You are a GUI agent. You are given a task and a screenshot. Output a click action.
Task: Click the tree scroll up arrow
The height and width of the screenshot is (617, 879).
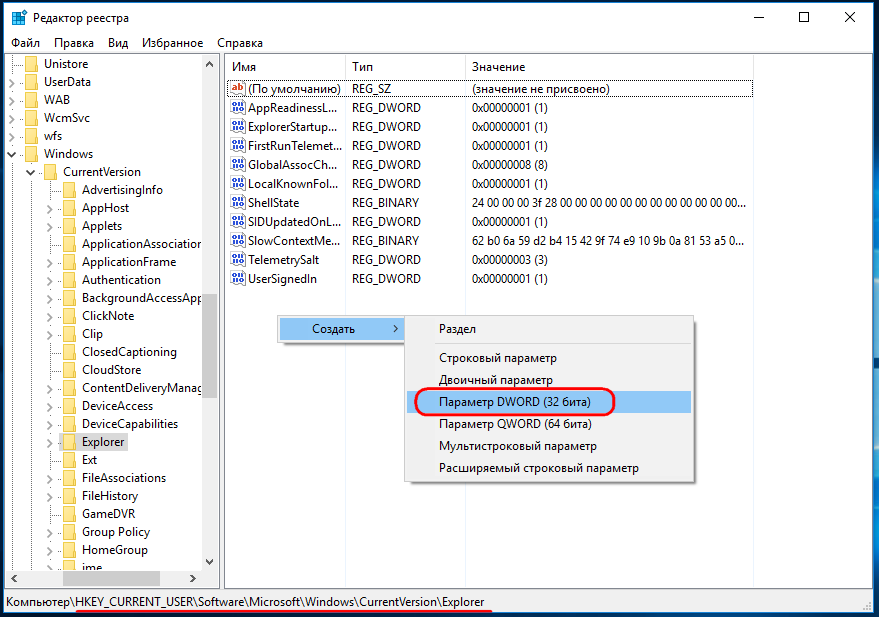pos(210,64)
